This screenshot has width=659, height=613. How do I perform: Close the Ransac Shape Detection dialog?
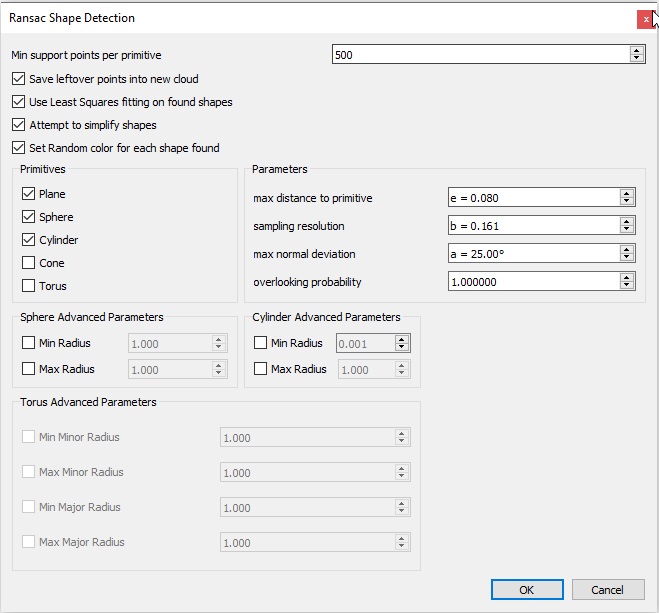pos(645,19)
